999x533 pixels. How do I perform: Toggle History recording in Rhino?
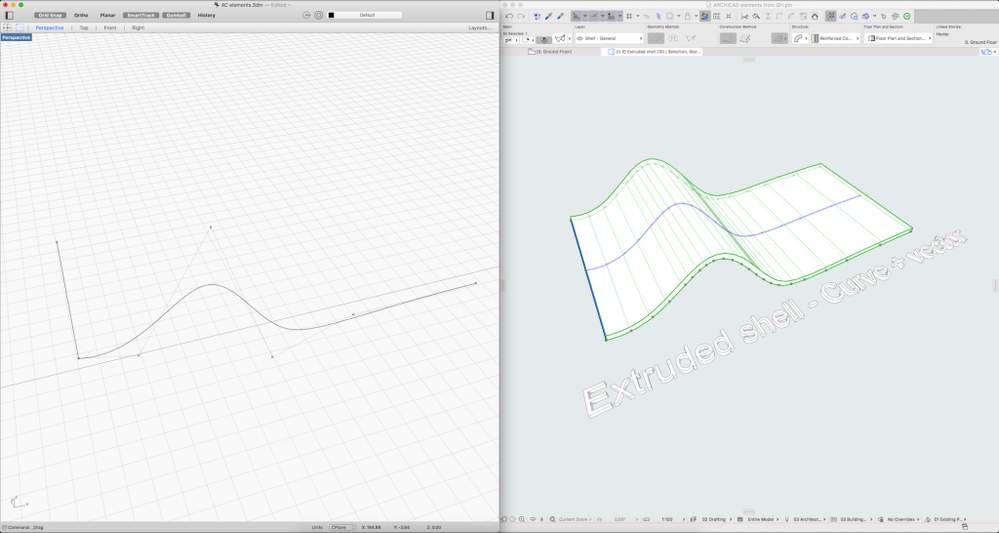(x=206, y=15)
